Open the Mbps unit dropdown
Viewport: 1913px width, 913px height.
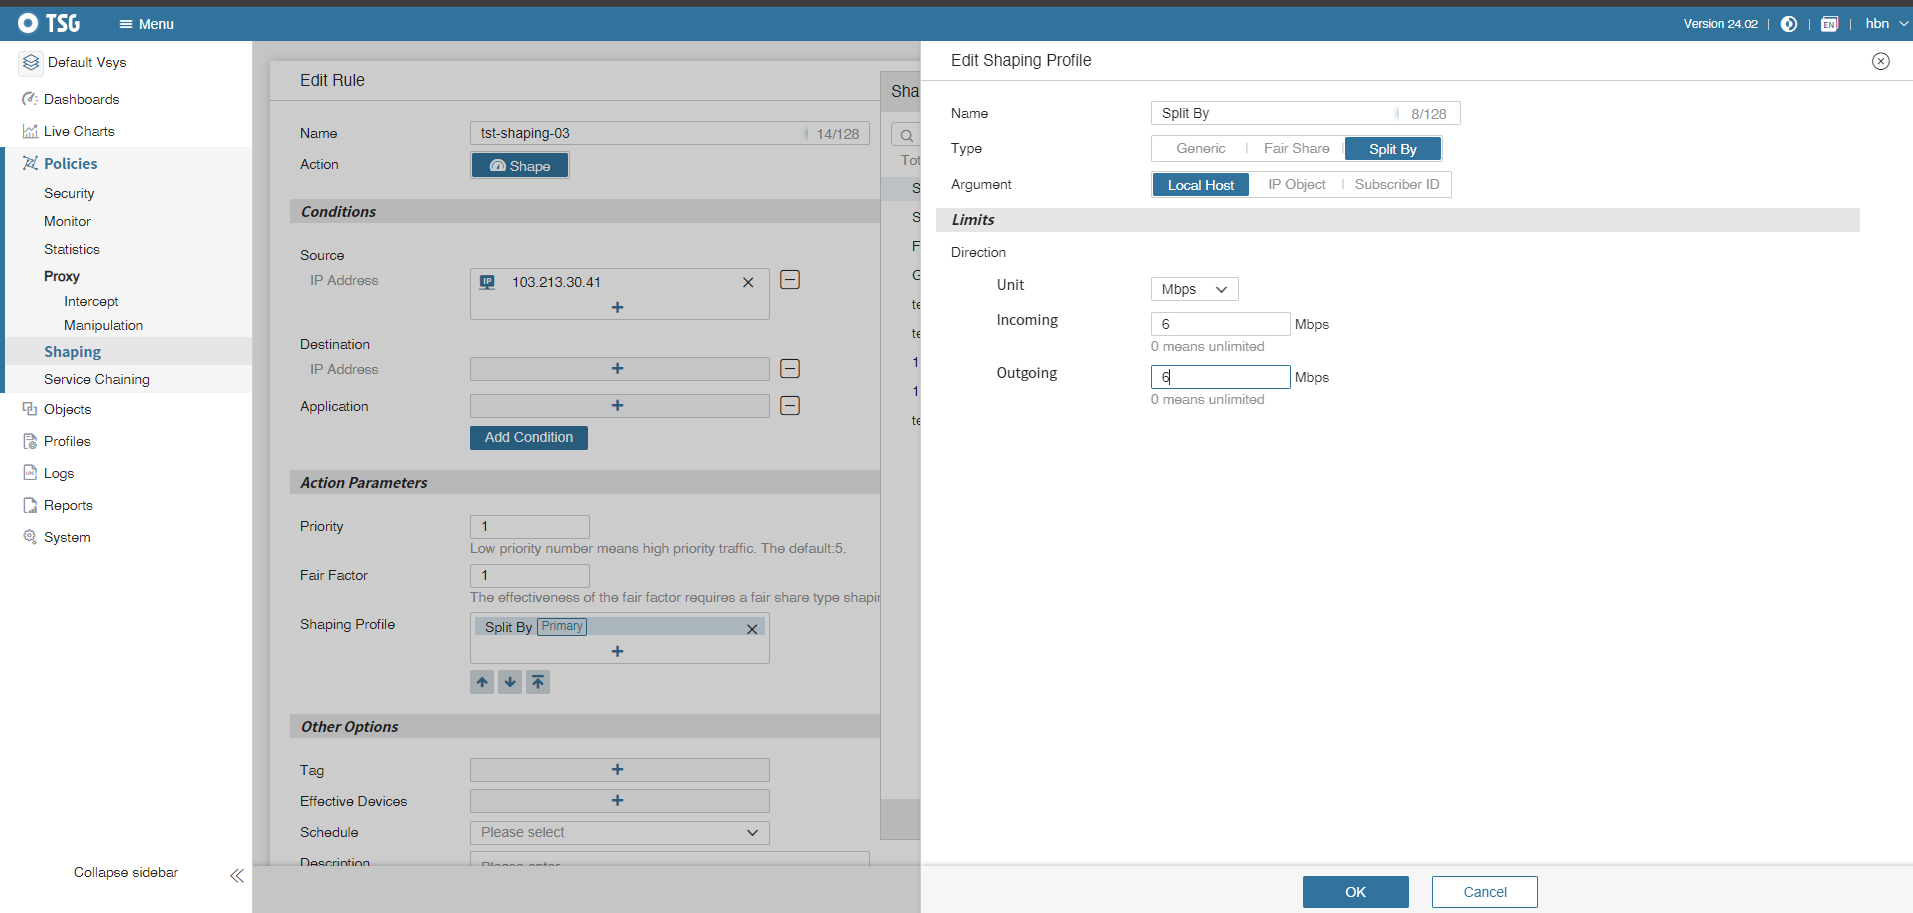1194,289
